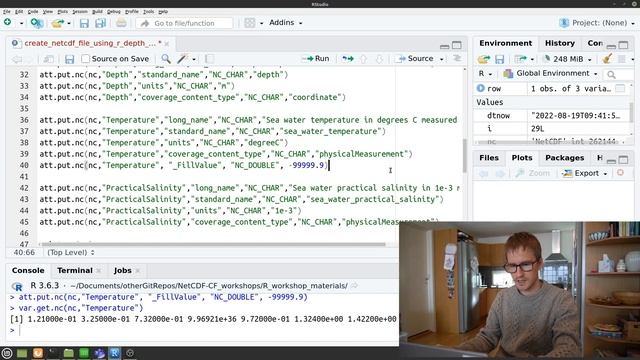The width and height of the screenshot is (640, 360).
Task: Click the Find/Replace magnifier icon
Action: pos(166,59)
